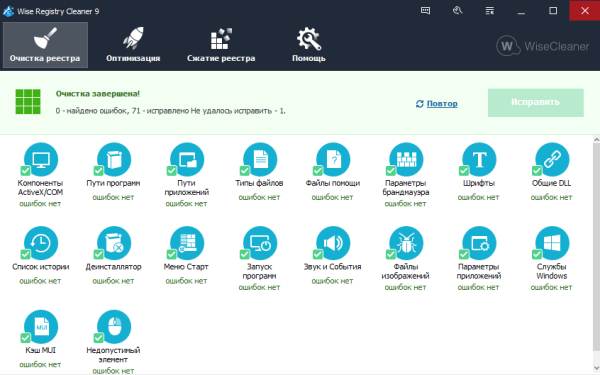Switch to the Оптимизация tab
The height and width of the screenshot is (375, 600).
coord(133,45)
